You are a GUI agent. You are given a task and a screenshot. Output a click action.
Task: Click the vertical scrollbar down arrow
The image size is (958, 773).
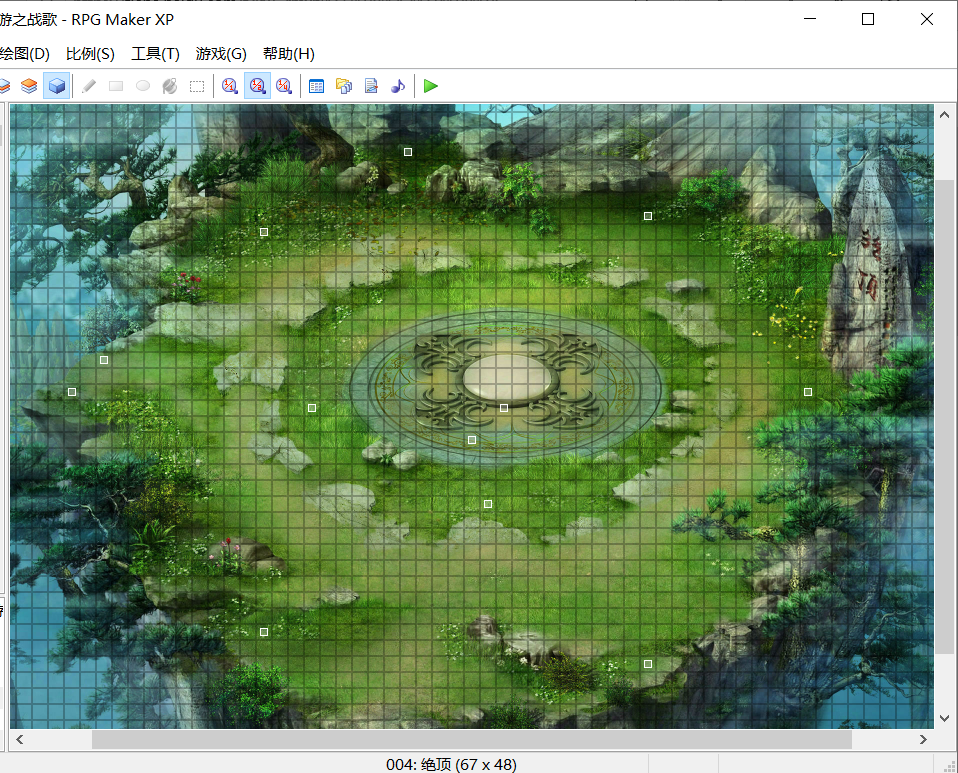coord(945,718)
